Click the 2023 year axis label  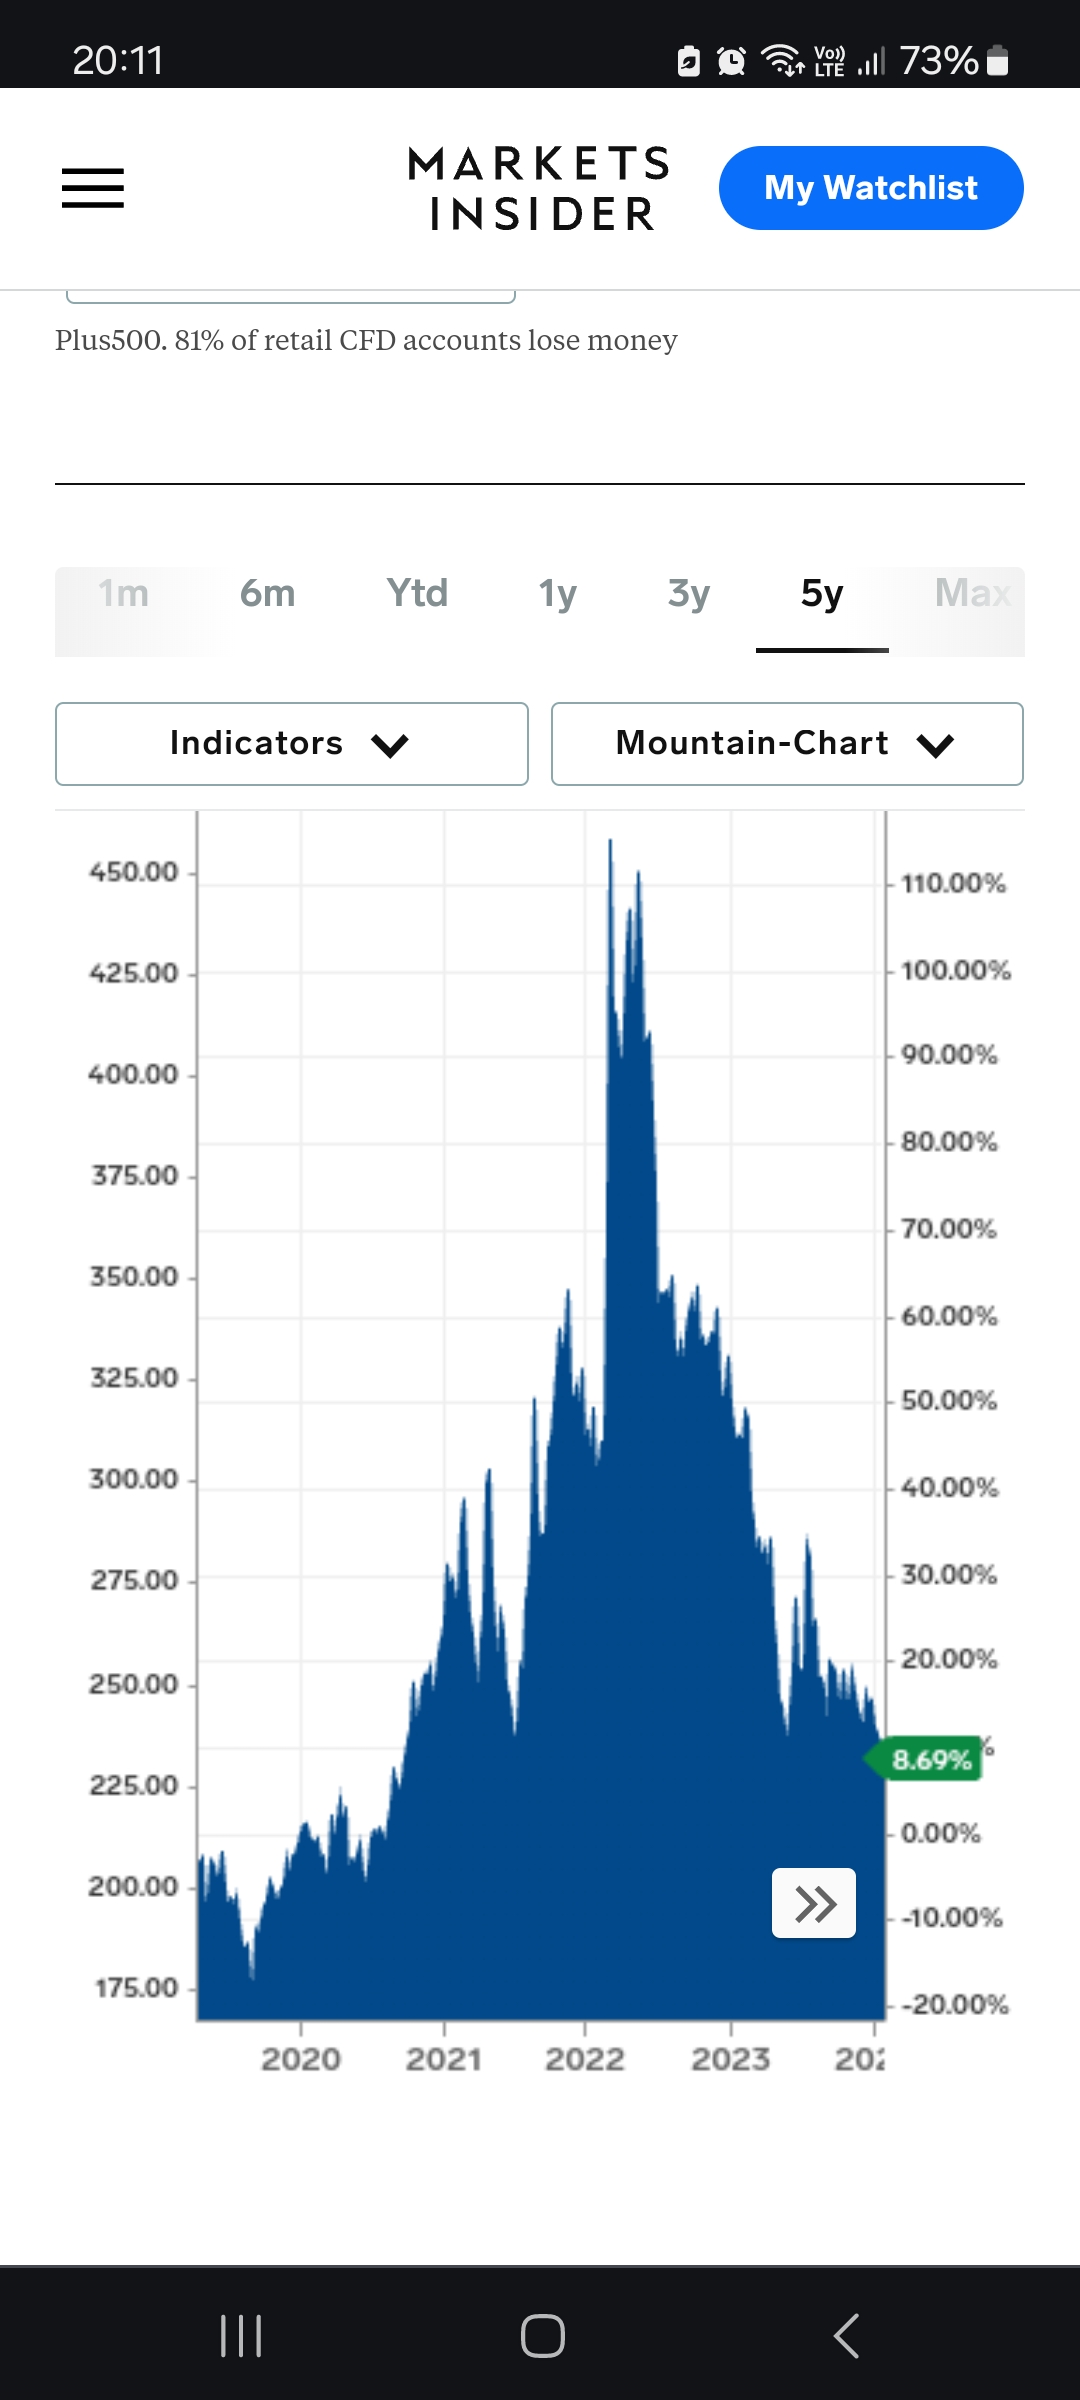point(731,2059)
